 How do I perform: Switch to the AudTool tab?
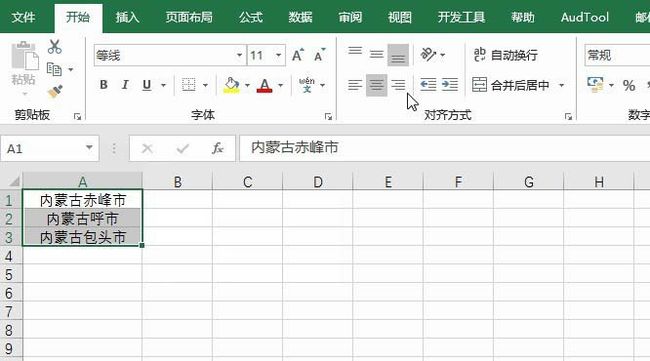585,17
